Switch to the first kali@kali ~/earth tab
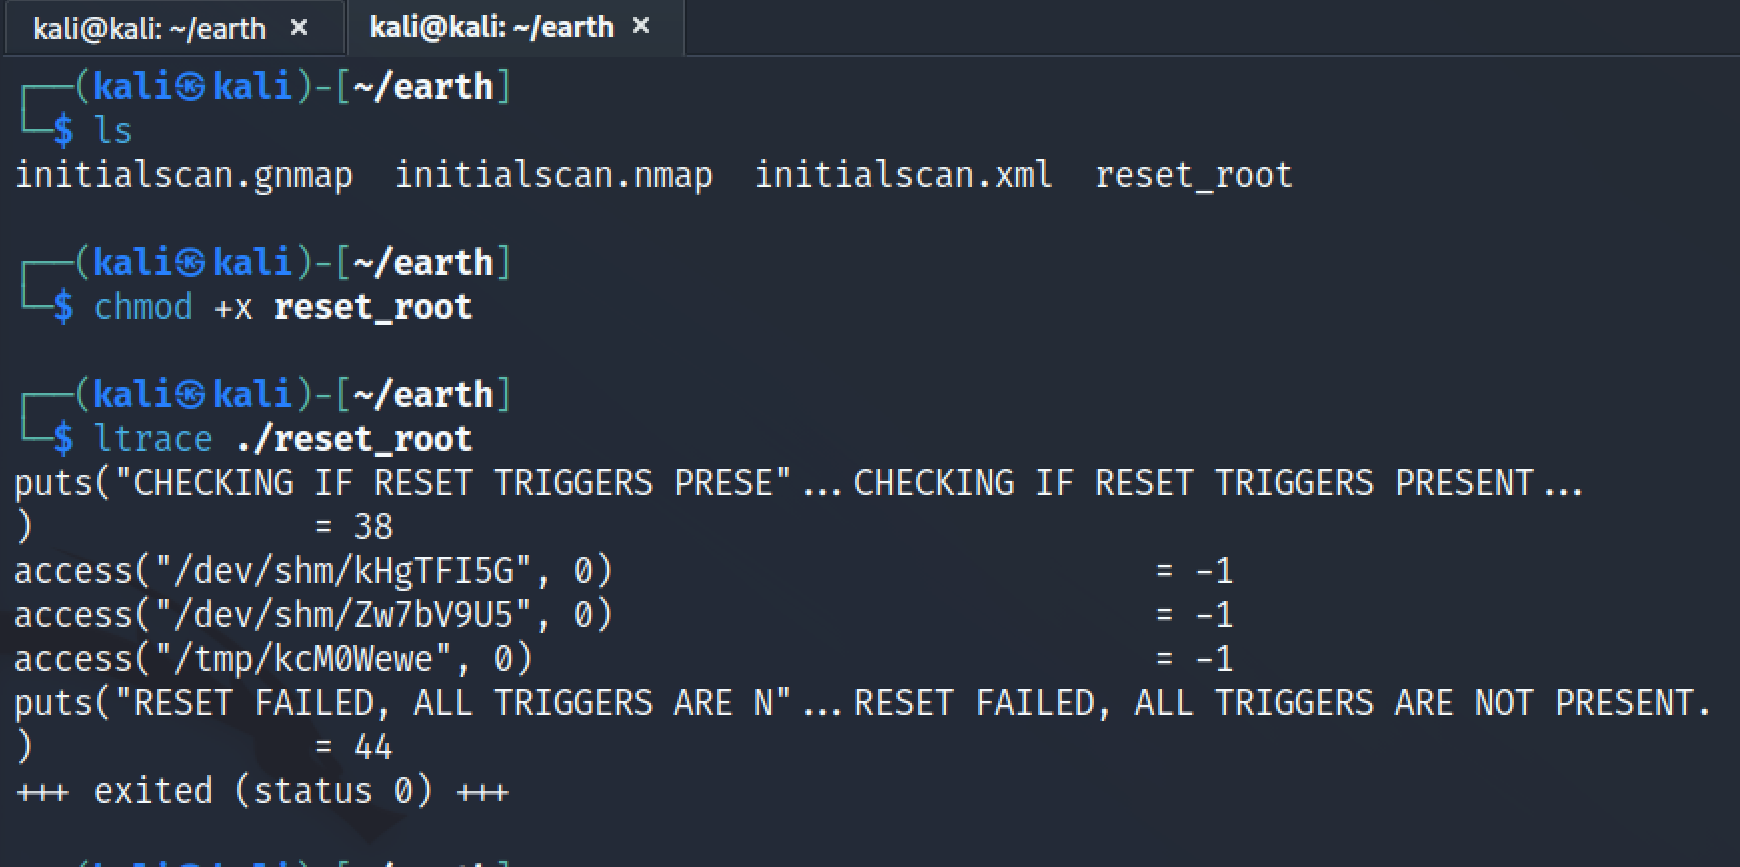The width and height of the screenshot is (1740, 867). (x=150, y=28)
